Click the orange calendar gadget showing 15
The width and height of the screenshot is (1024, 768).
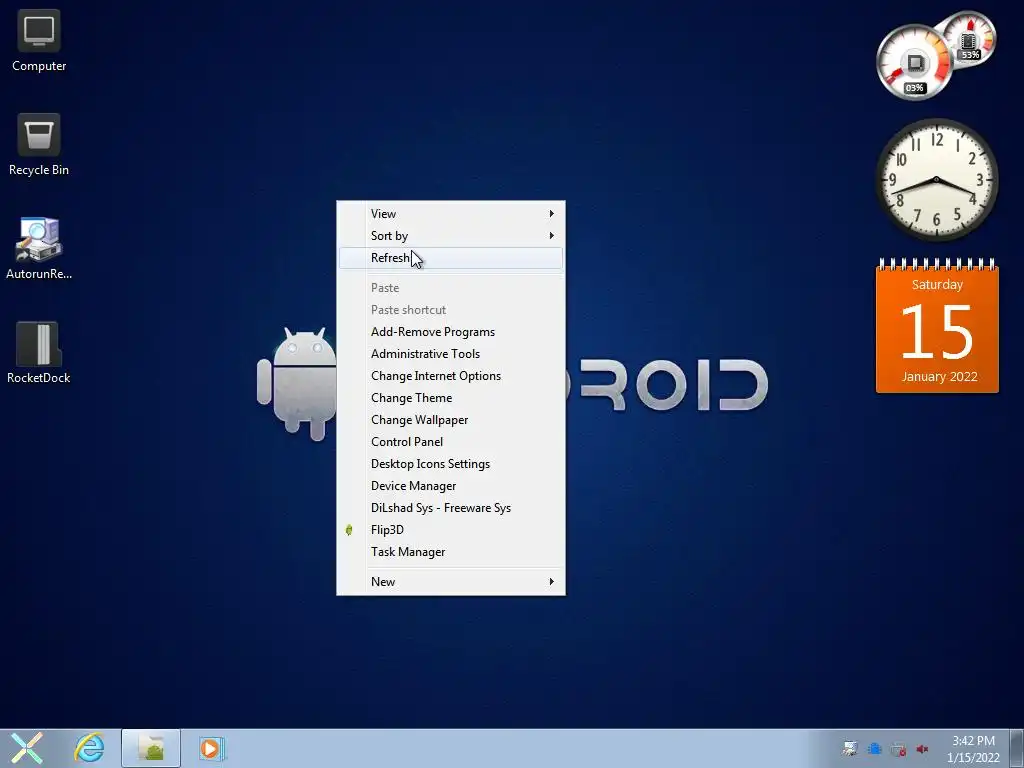(x=937, y=326)
